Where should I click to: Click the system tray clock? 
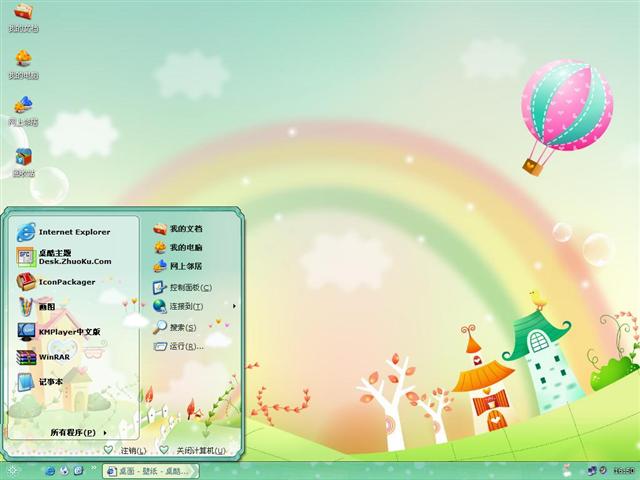(623, 471)
